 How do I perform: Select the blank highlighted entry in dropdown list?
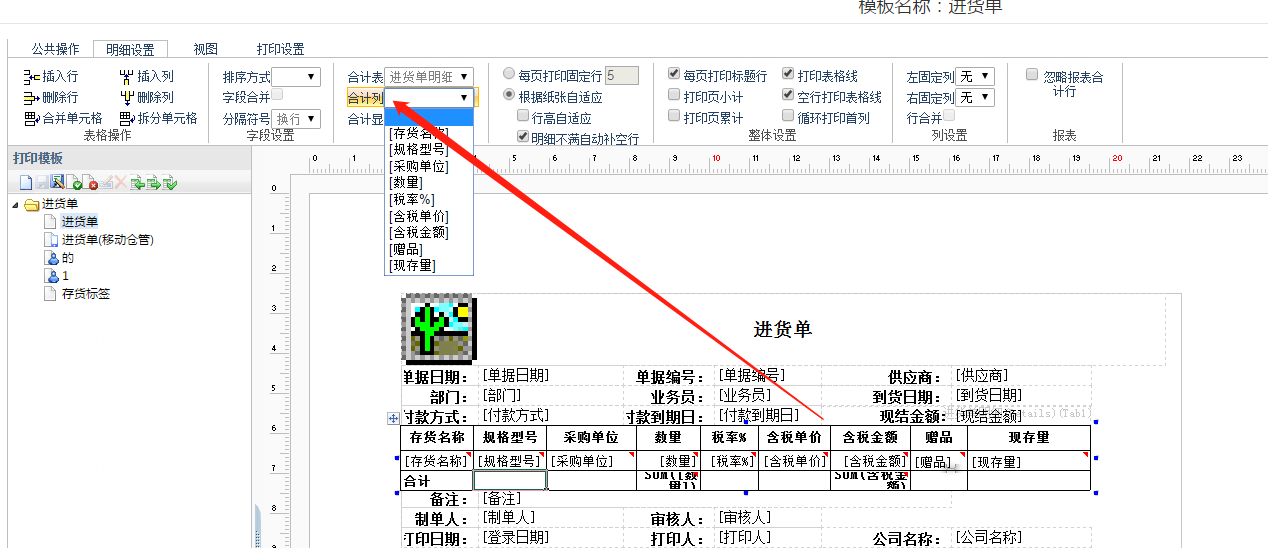(x=429, y=116)
